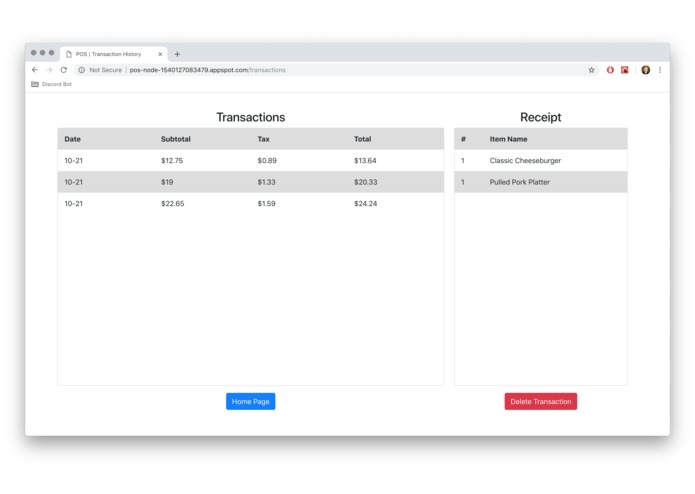
Task: Close the POS Transaction History tab
Action: [160, 54]
